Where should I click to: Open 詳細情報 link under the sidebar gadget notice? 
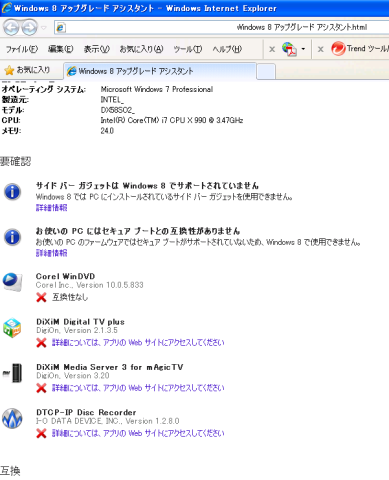pyautogui.click(x=52, y=208)
